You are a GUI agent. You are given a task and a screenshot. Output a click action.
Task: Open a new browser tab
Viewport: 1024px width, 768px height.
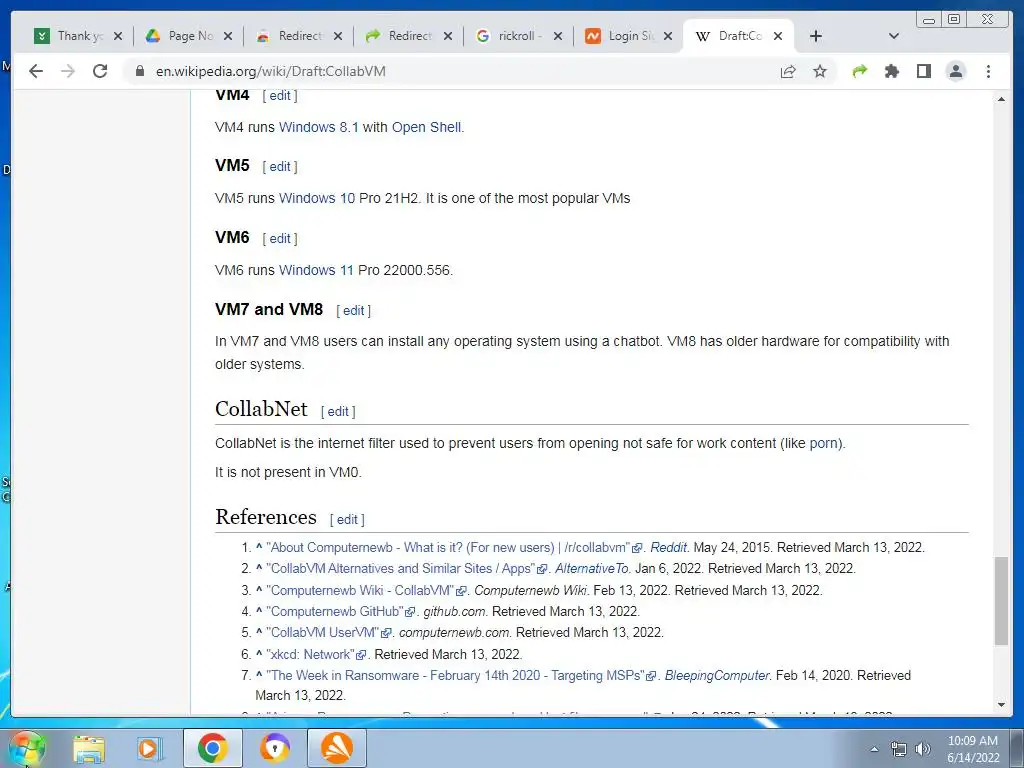tap(816, 37)
